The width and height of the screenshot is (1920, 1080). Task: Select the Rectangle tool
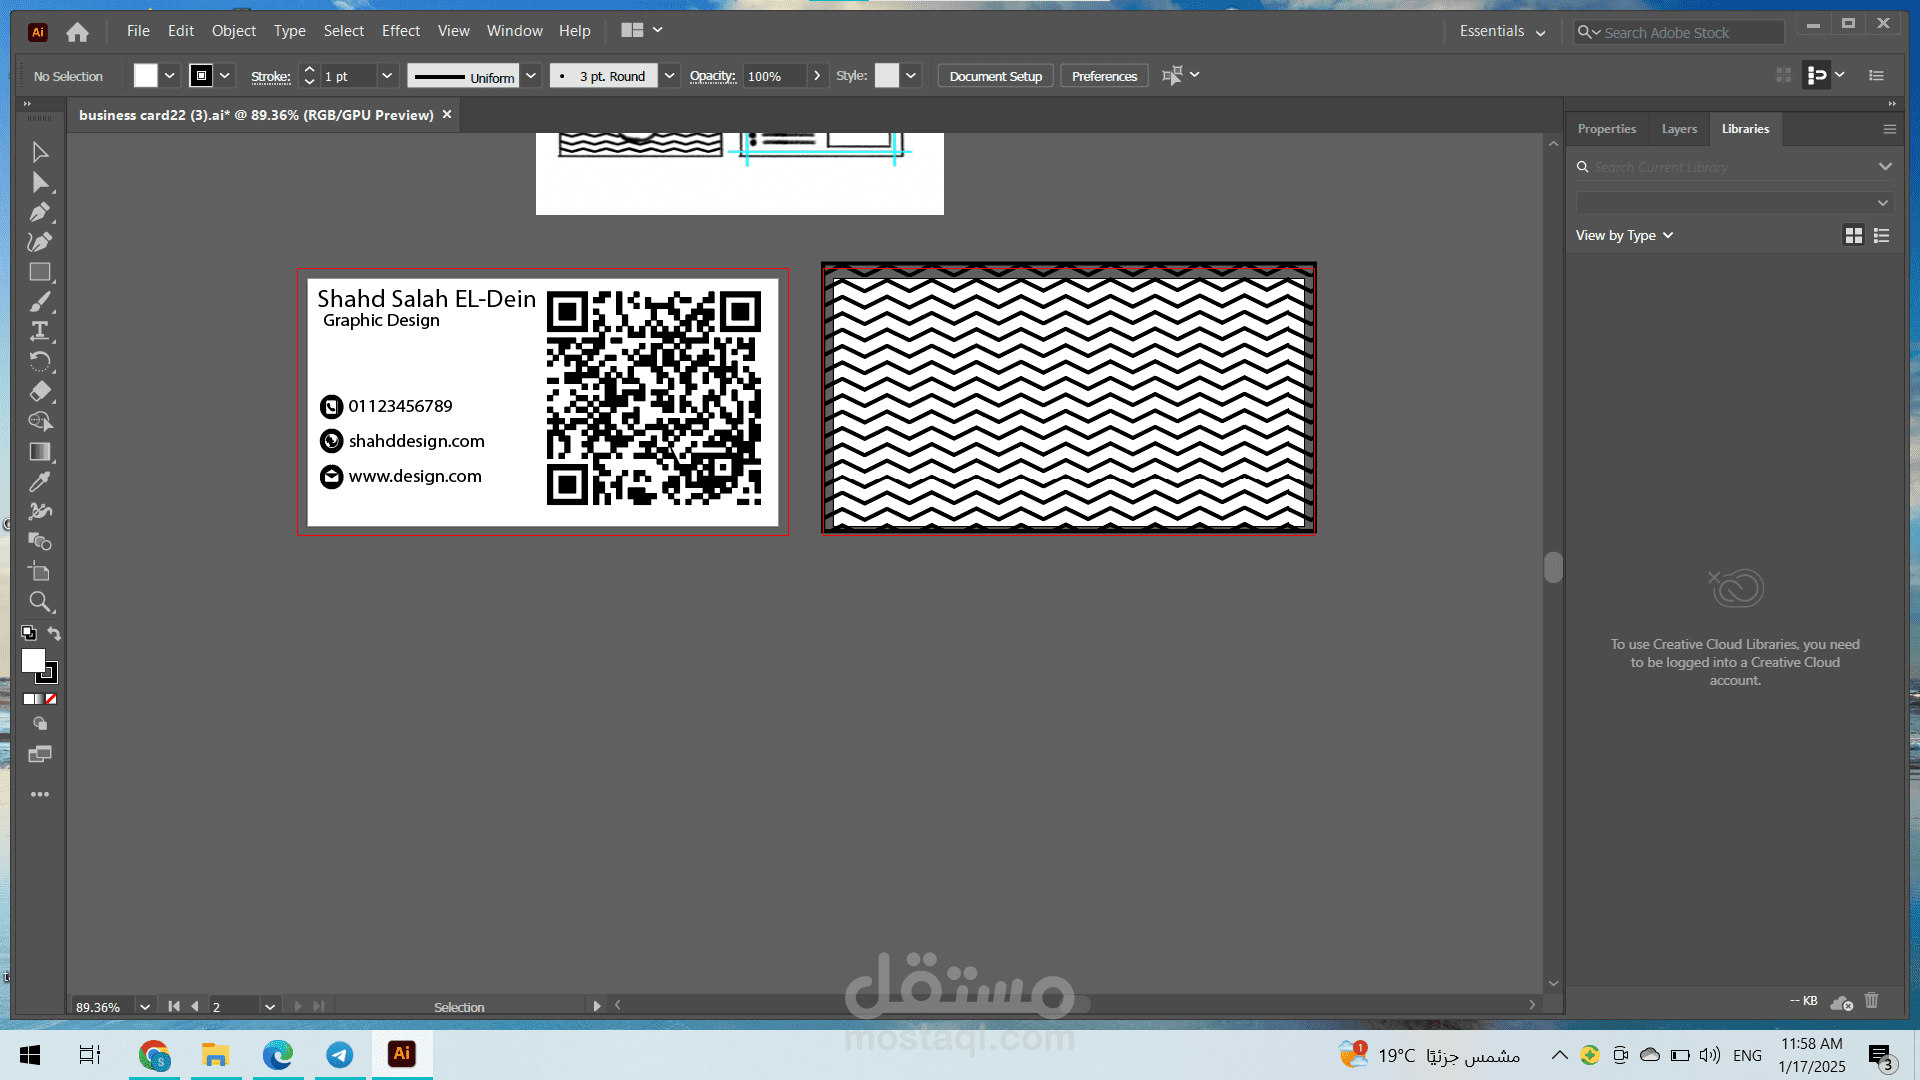(x=40, y=272)
